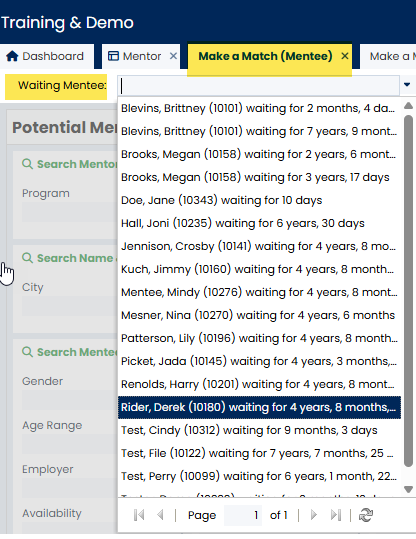Go to last page of the list
This screenshot has width=416, height=539.
pyautogui.click(x=335, y=515)
